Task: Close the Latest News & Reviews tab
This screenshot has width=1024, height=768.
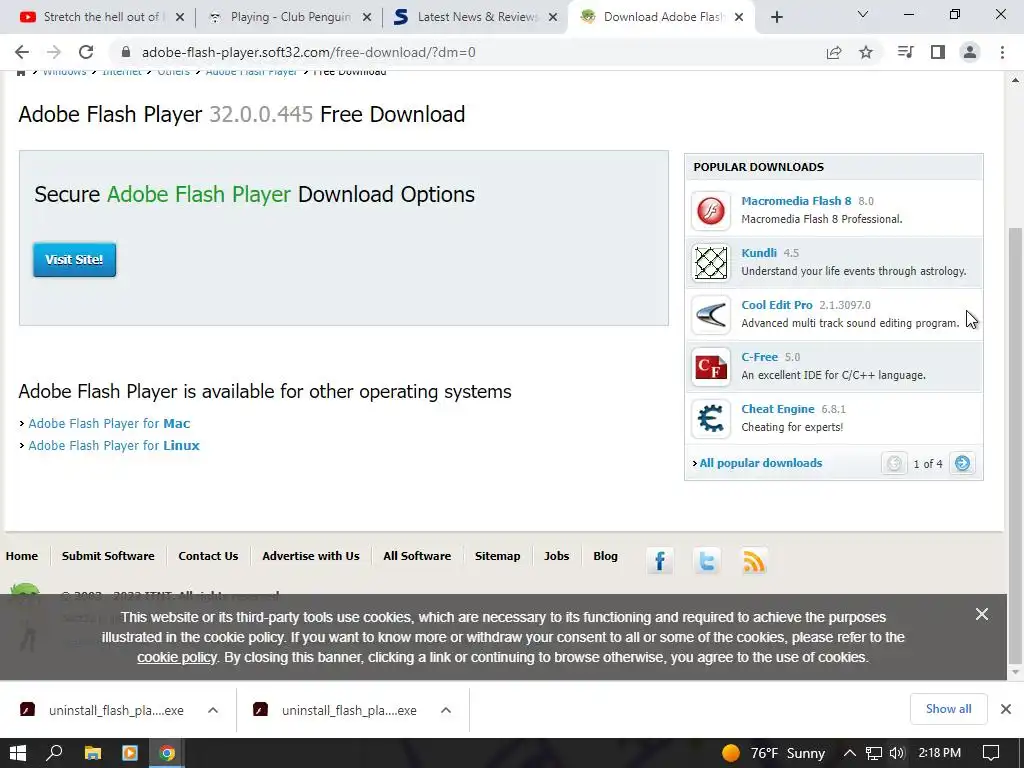Action: click(553, 18)
